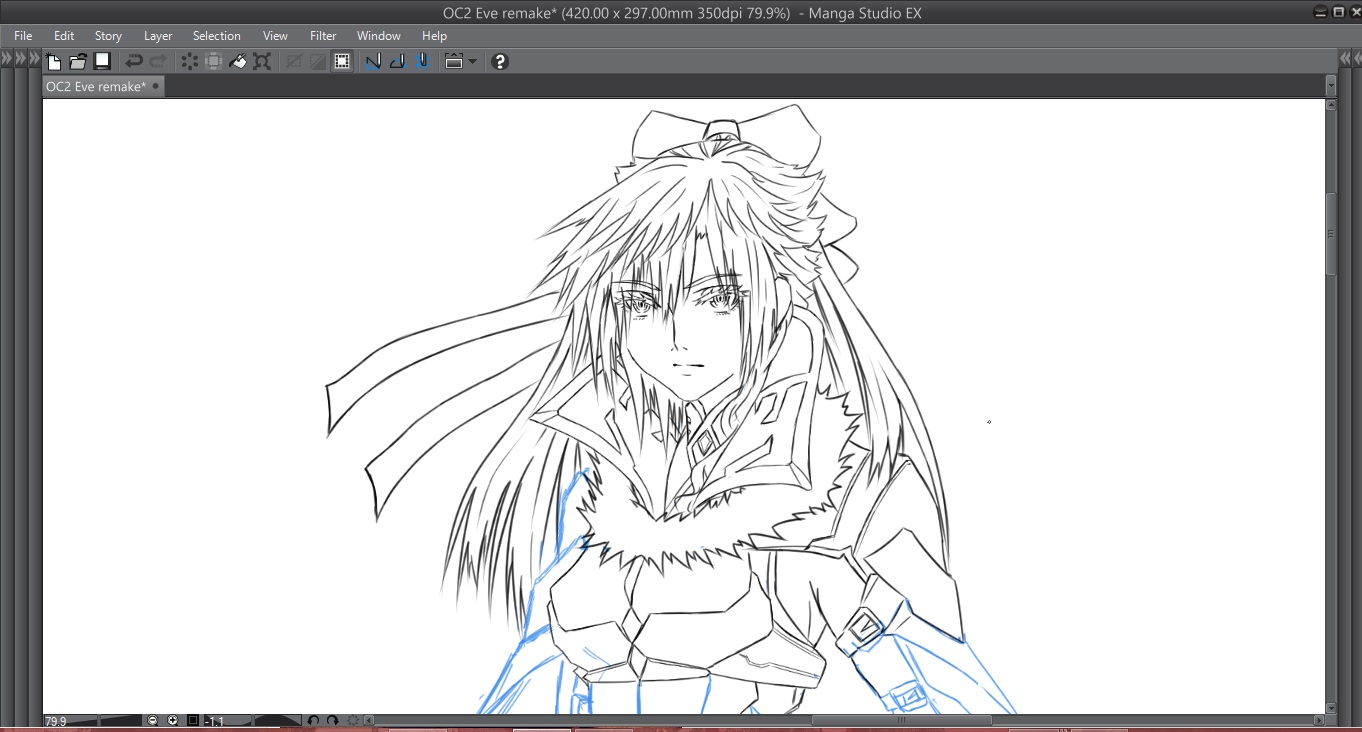
Task: Click the horizontal scrollbar left arrow
Action: (369, 720)
